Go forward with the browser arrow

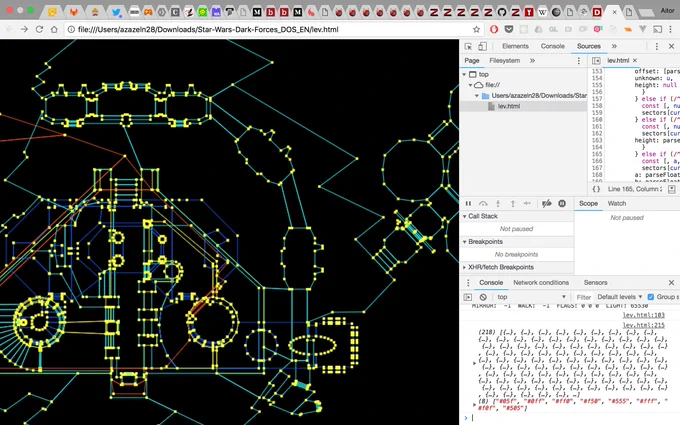click(x=24, y=29)
